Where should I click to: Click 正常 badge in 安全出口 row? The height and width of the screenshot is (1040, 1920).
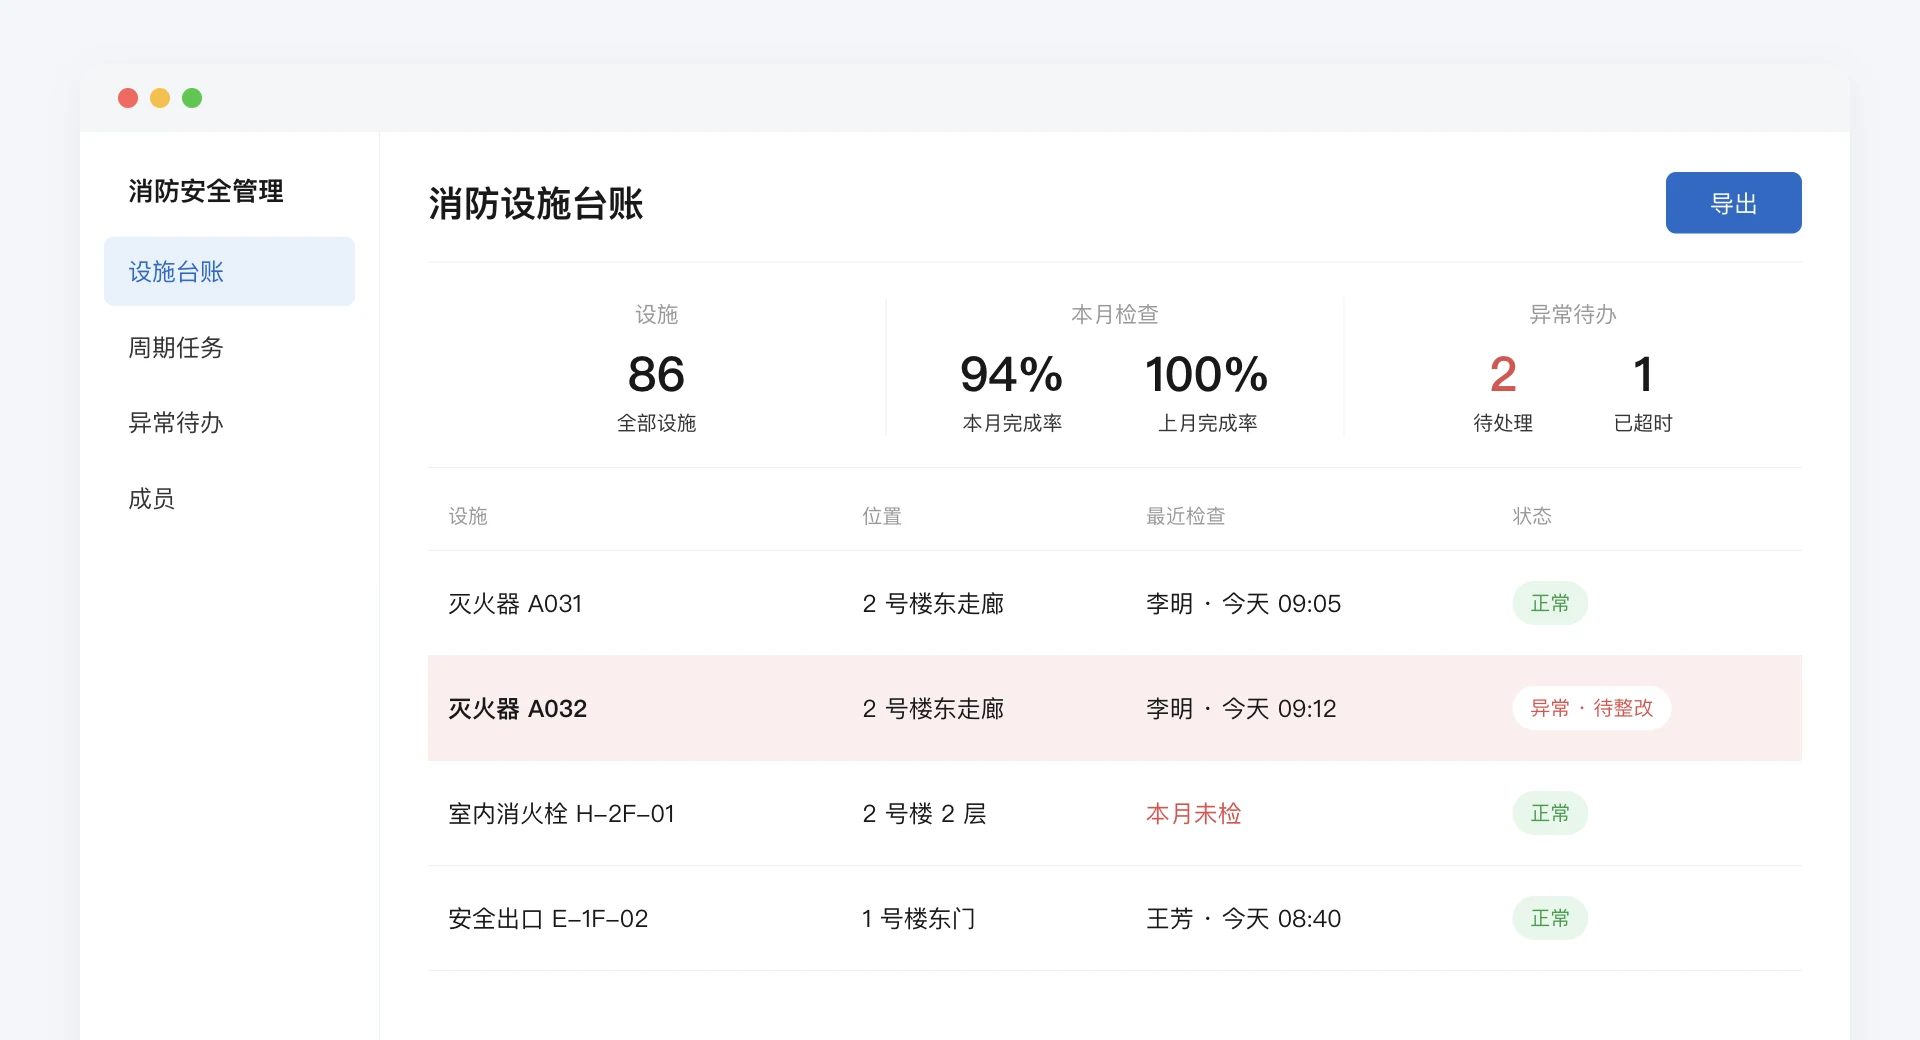pyautogui.click(x=1550, y=918)
